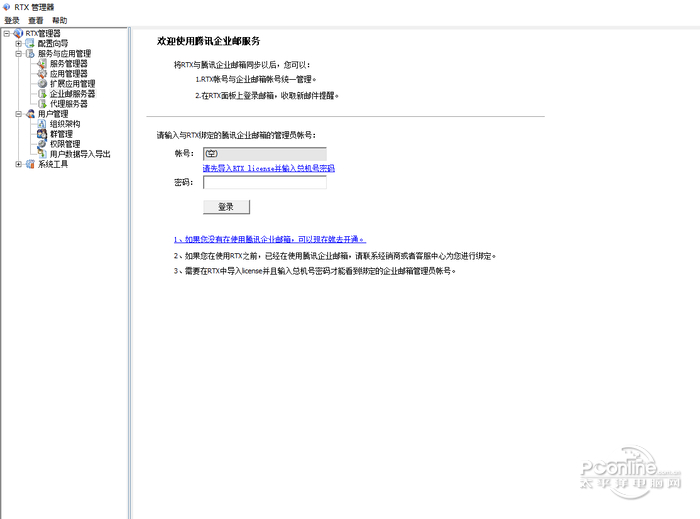Open link to activate 腾讯企业邮箱
700x519 pixels.
[270, 240]
